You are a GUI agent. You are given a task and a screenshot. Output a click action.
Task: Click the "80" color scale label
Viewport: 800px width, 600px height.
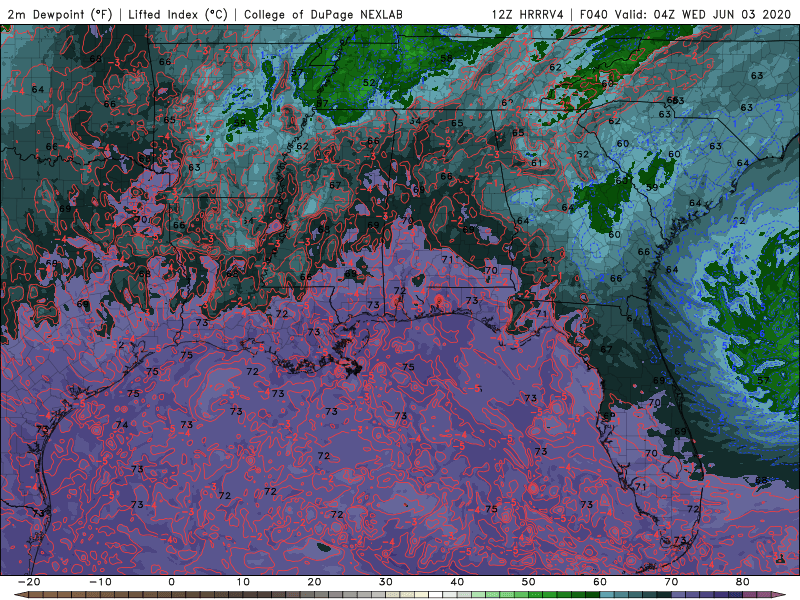point(743,582)
